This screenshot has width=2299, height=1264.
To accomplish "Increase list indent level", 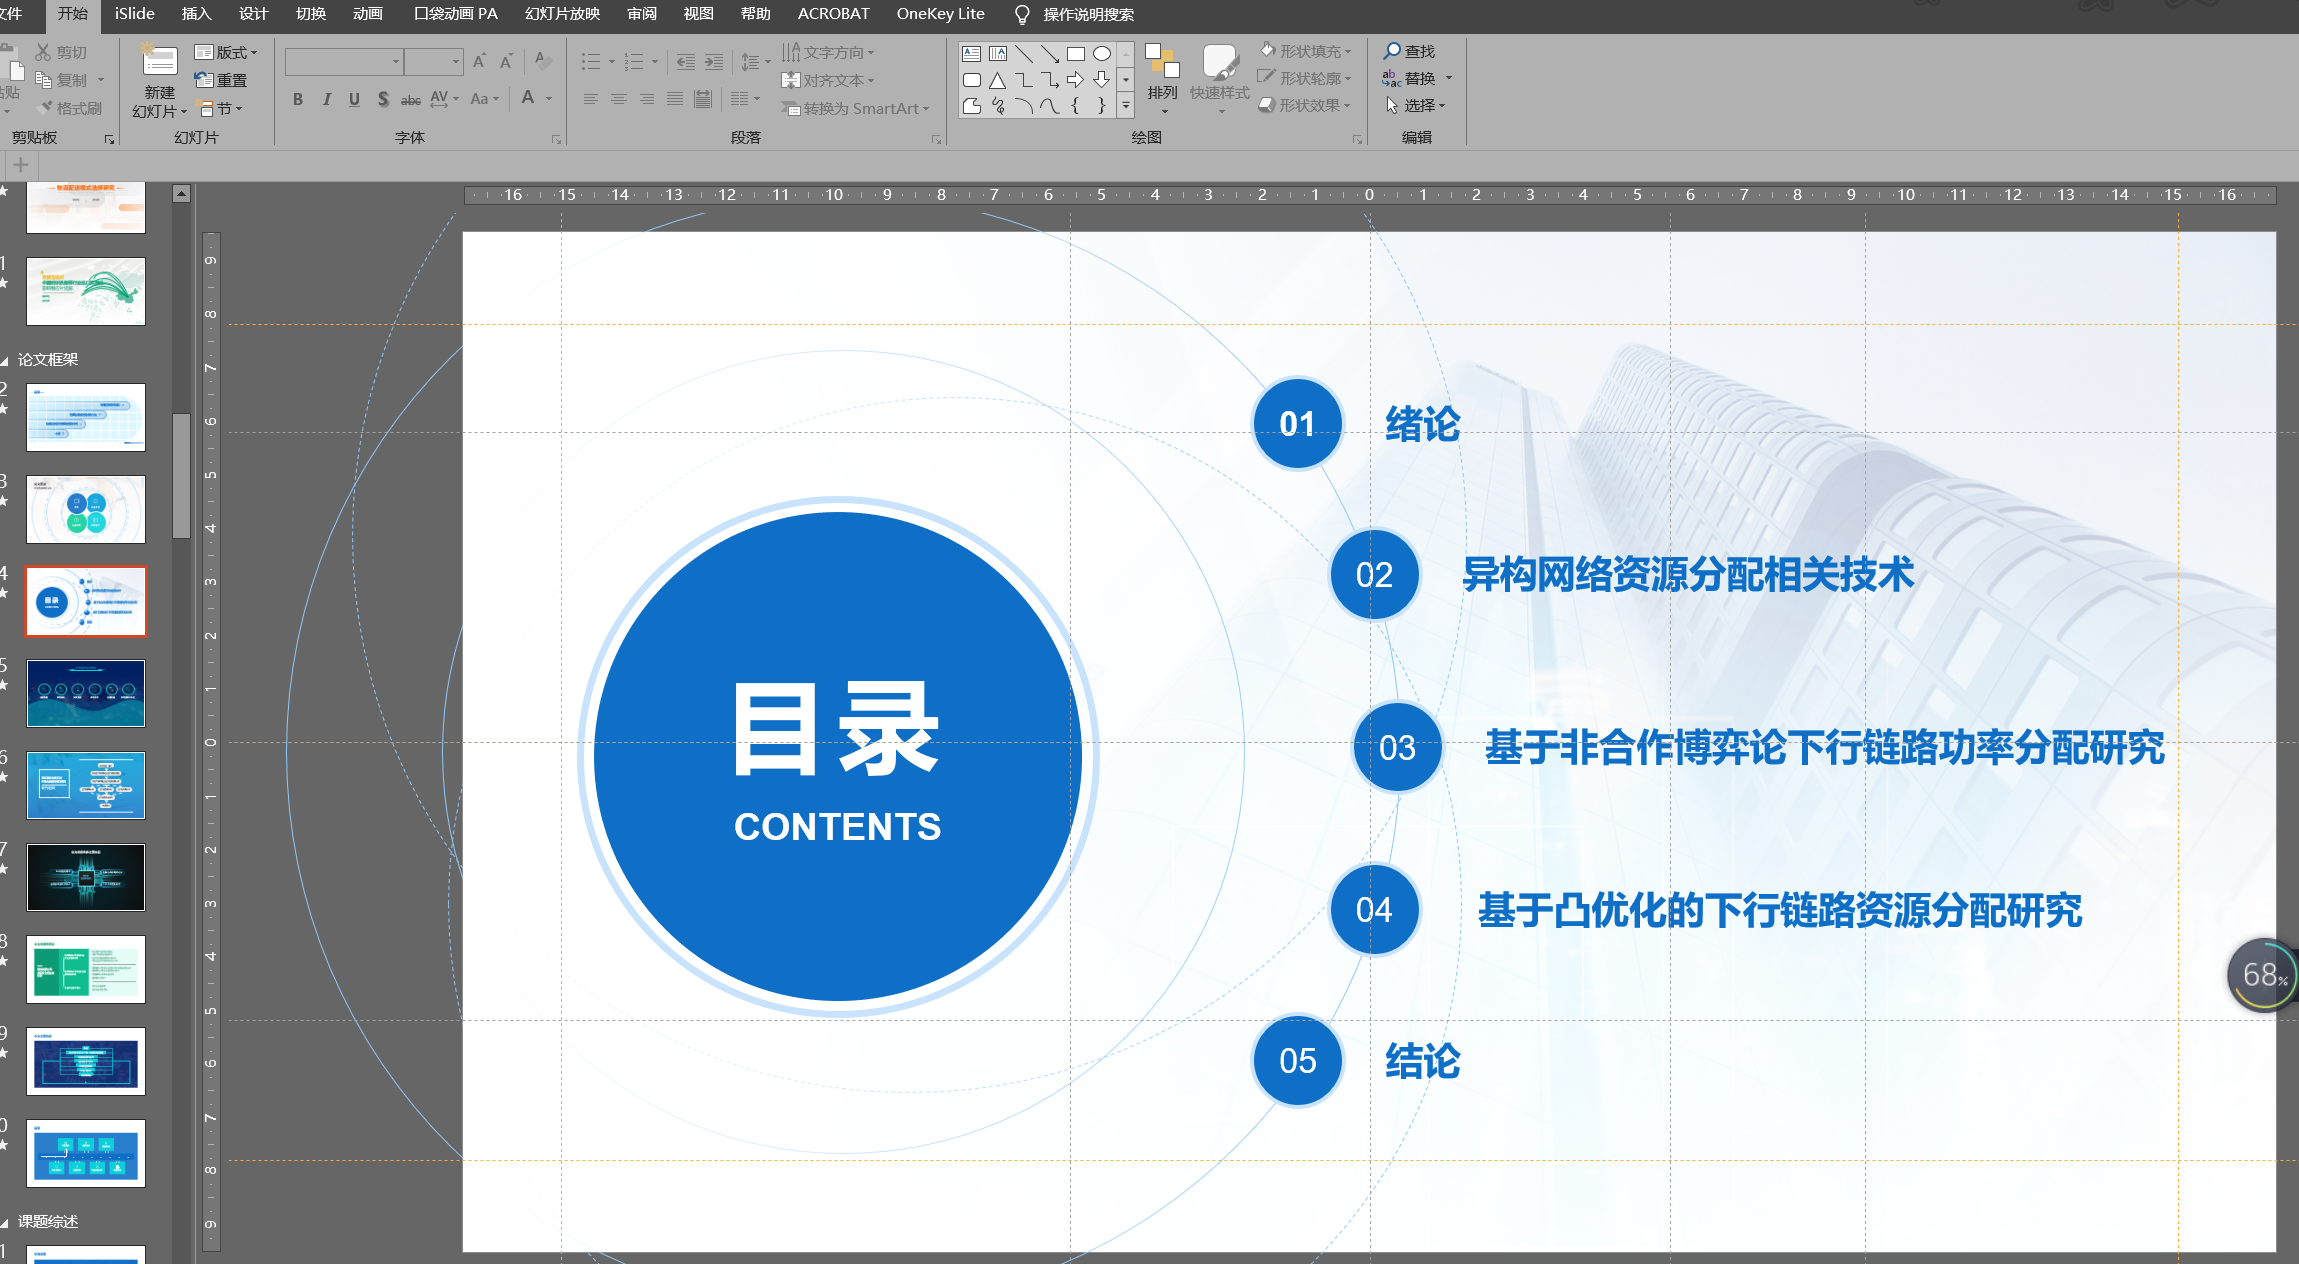I will pyautogui.click(x=714, y=62).
